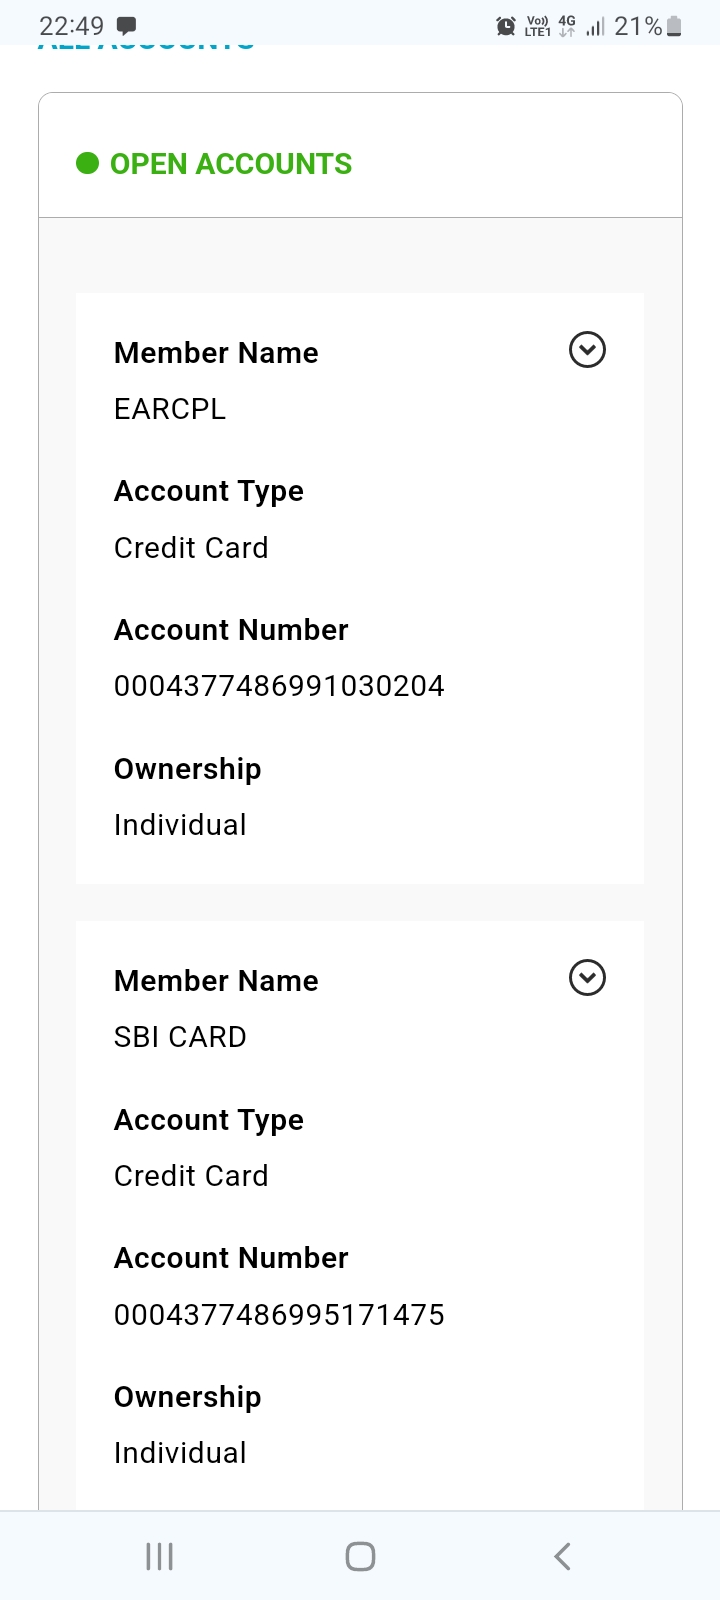Tap the Credit Card type under EARCPL

tap(191, 548)
